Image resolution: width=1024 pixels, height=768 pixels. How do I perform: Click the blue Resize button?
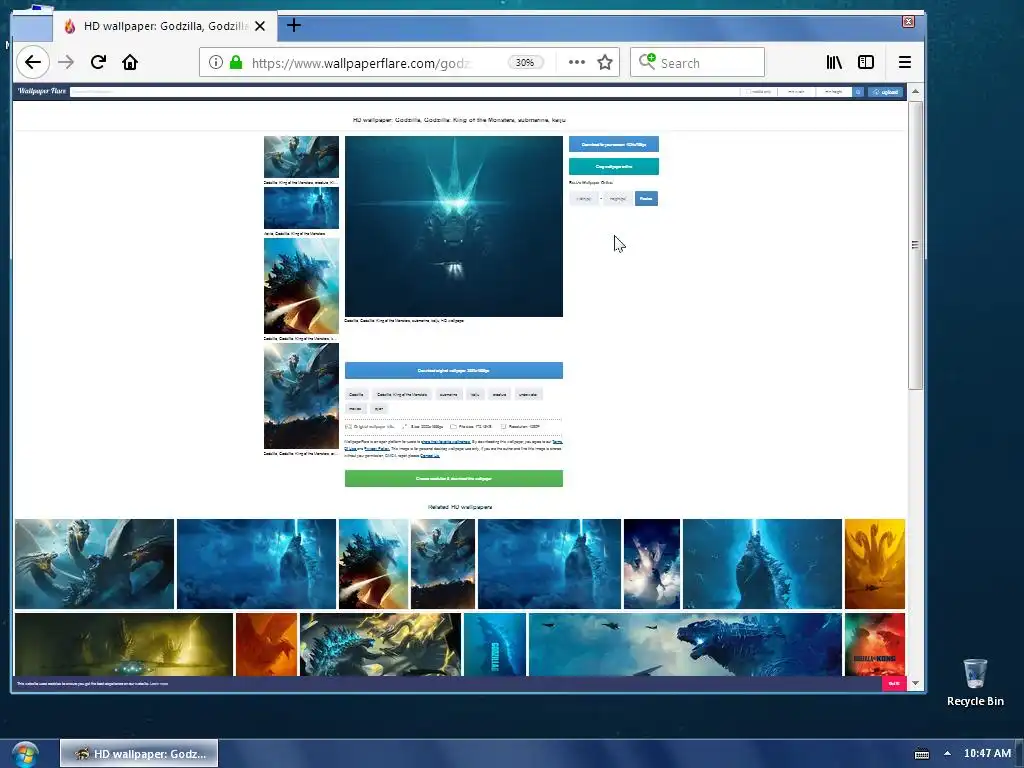coord(647,199)
